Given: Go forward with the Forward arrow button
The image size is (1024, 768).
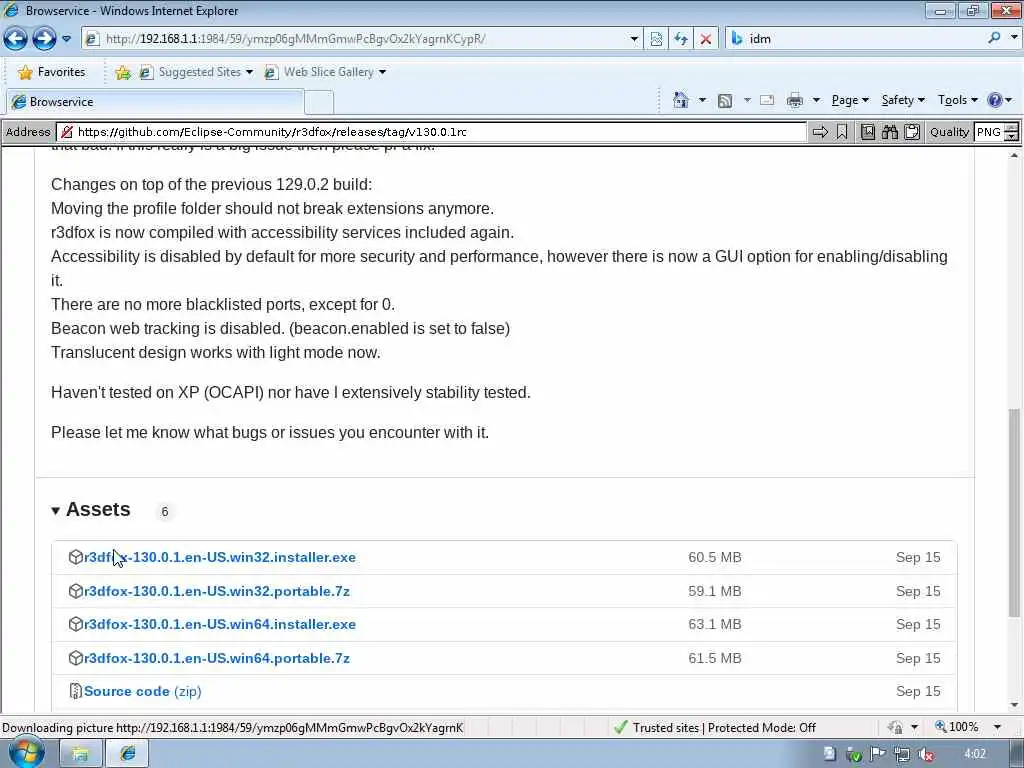Looking at the screenshot, I should pos(44,39).
